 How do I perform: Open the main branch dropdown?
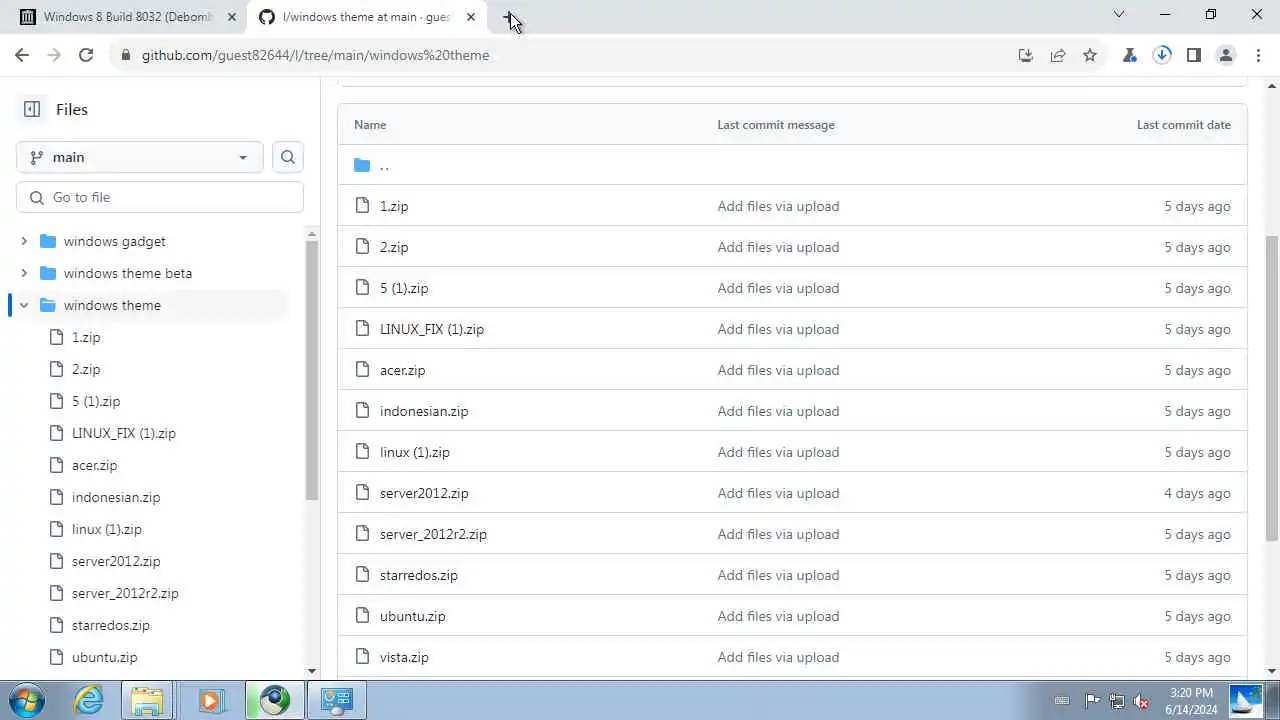point(140,157)
